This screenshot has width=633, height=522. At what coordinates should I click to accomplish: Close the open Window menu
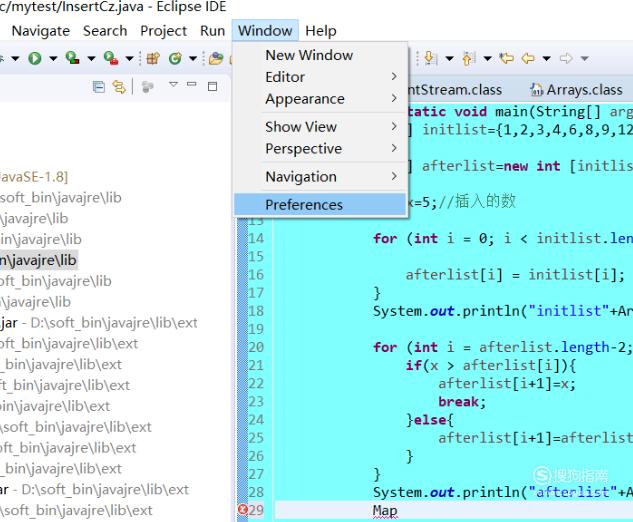265,31
